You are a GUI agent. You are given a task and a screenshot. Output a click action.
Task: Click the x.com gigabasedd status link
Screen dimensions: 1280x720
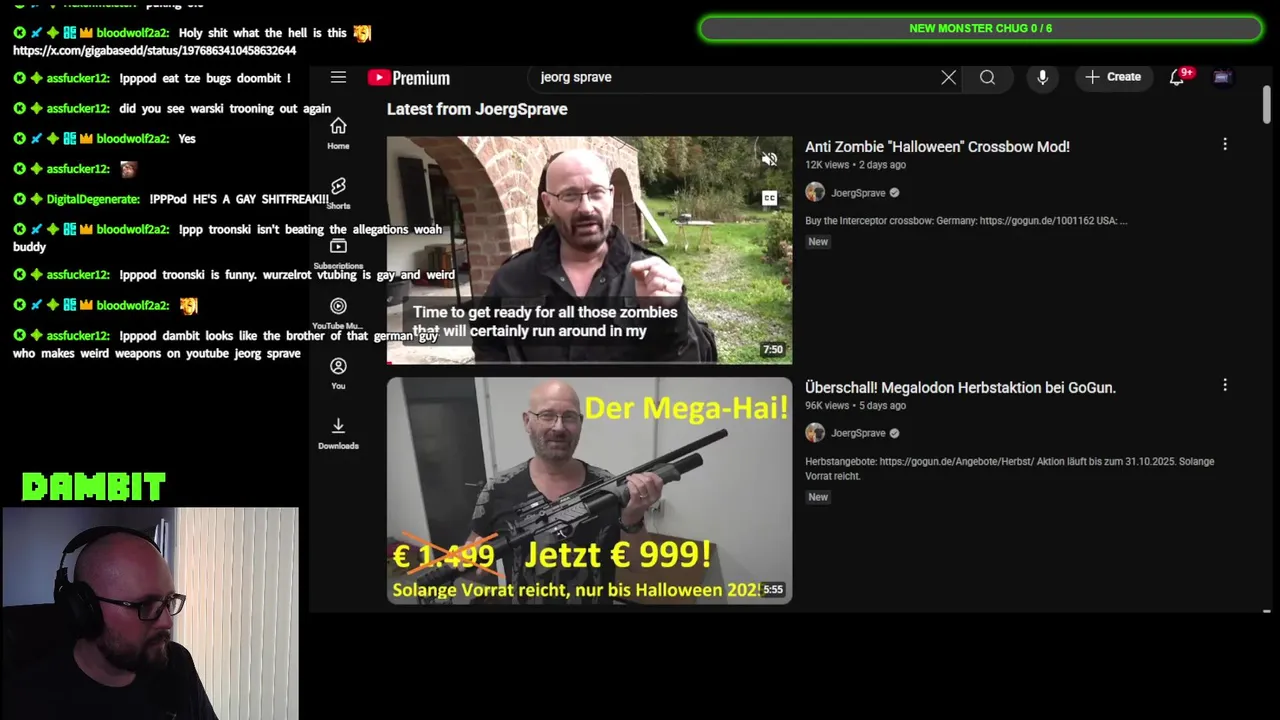click(x=154, y=50)
